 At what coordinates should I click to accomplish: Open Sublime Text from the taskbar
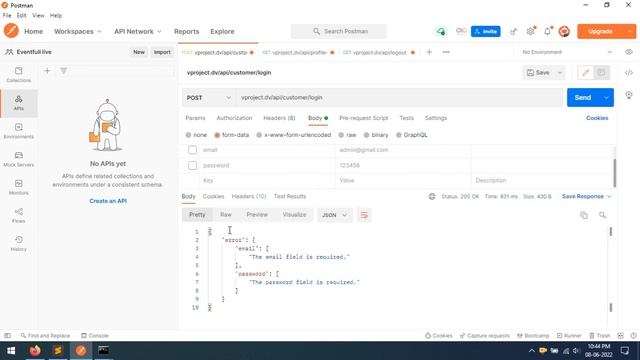[58, 351]
